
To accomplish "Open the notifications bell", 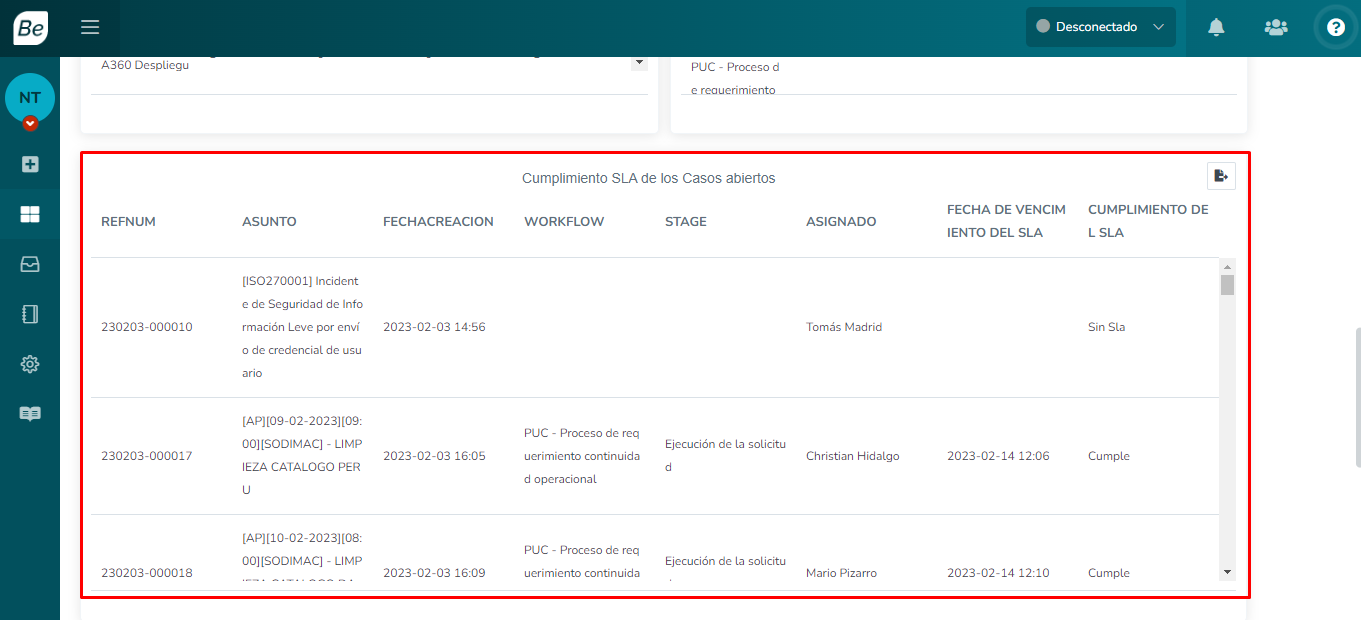I will point(1216,28).
